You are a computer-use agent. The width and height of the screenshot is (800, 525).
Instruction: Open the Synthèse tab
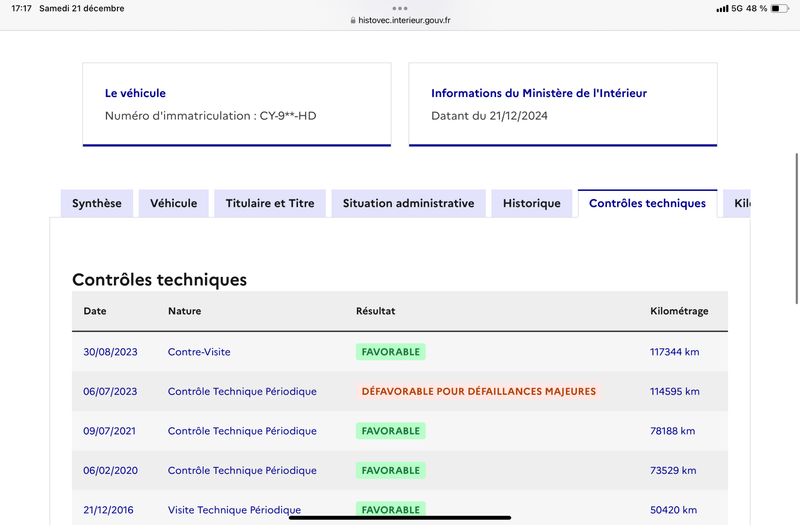pos(97,203)
